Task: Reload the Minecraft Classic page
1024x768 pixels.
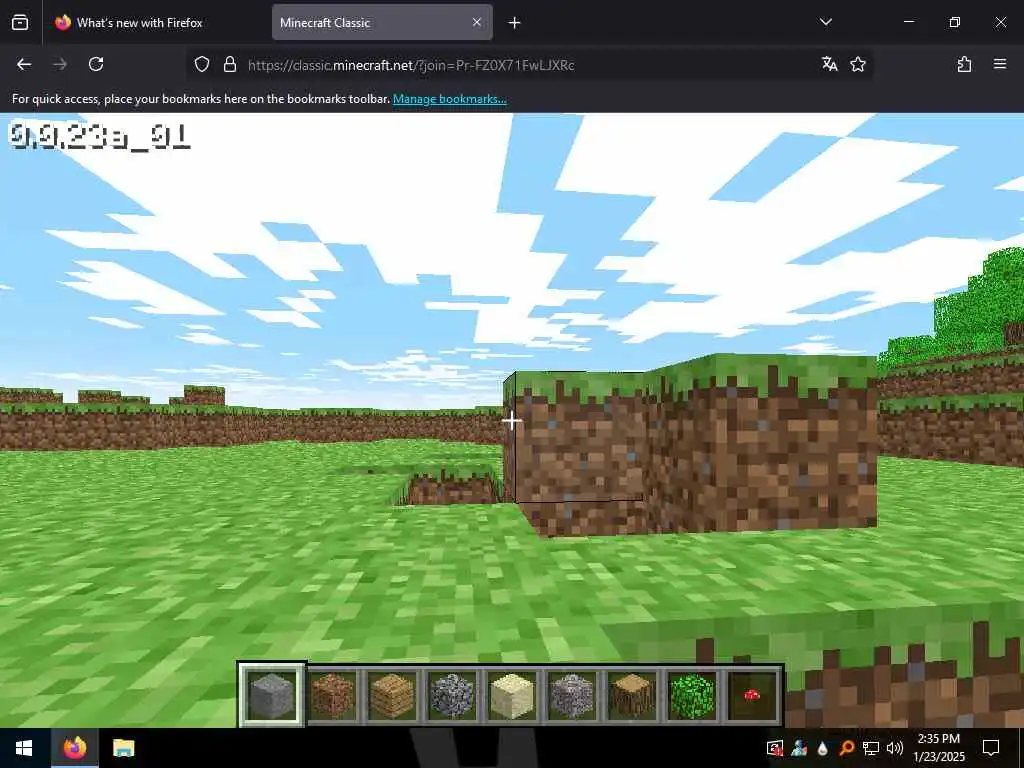Action: click(x=96, y=64)
